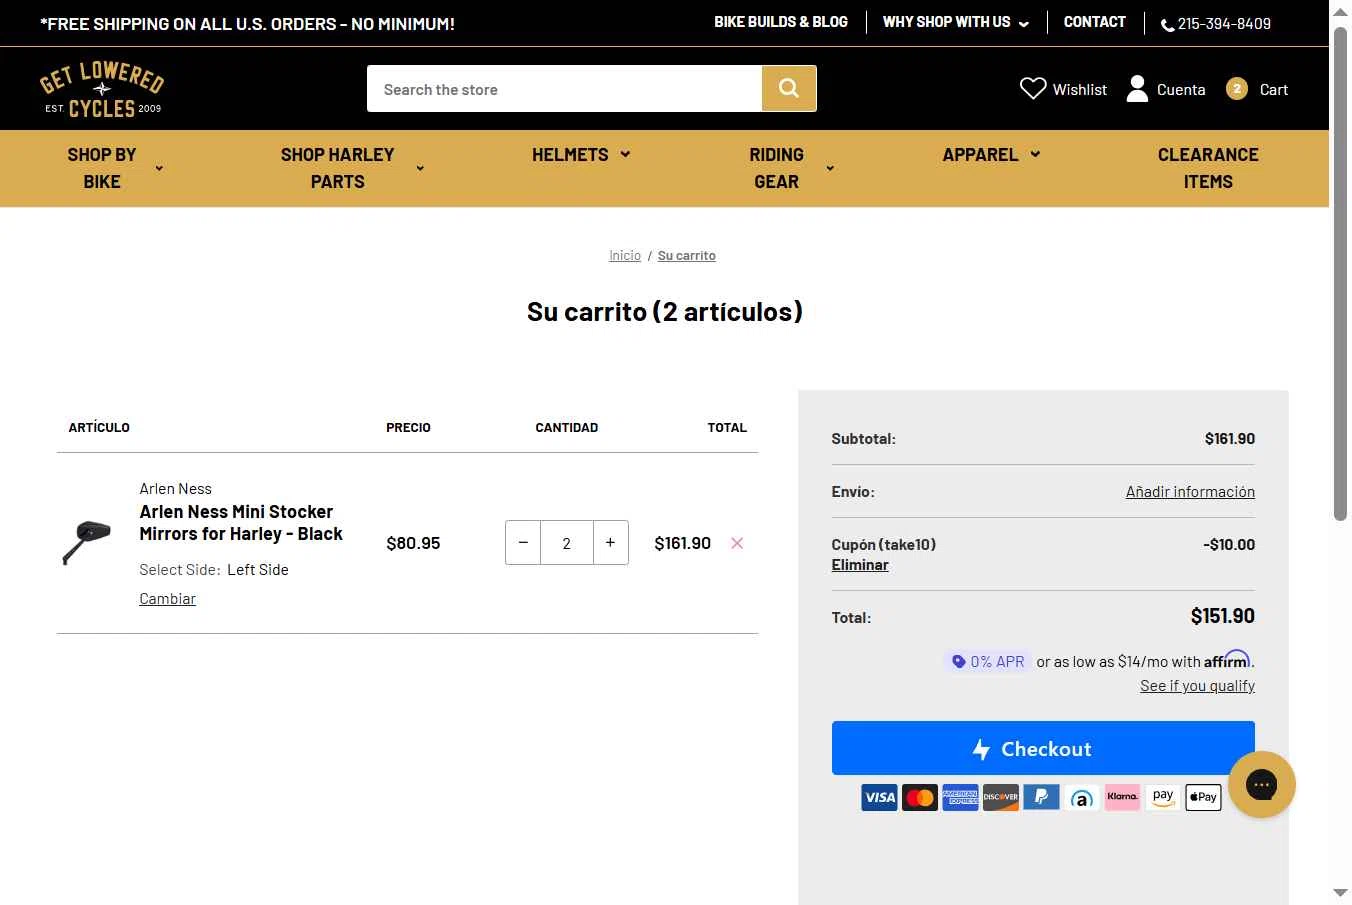The image size is (1352, 905).
Task: Click the blue Checkout button
Action: (x=1043, y=748)
